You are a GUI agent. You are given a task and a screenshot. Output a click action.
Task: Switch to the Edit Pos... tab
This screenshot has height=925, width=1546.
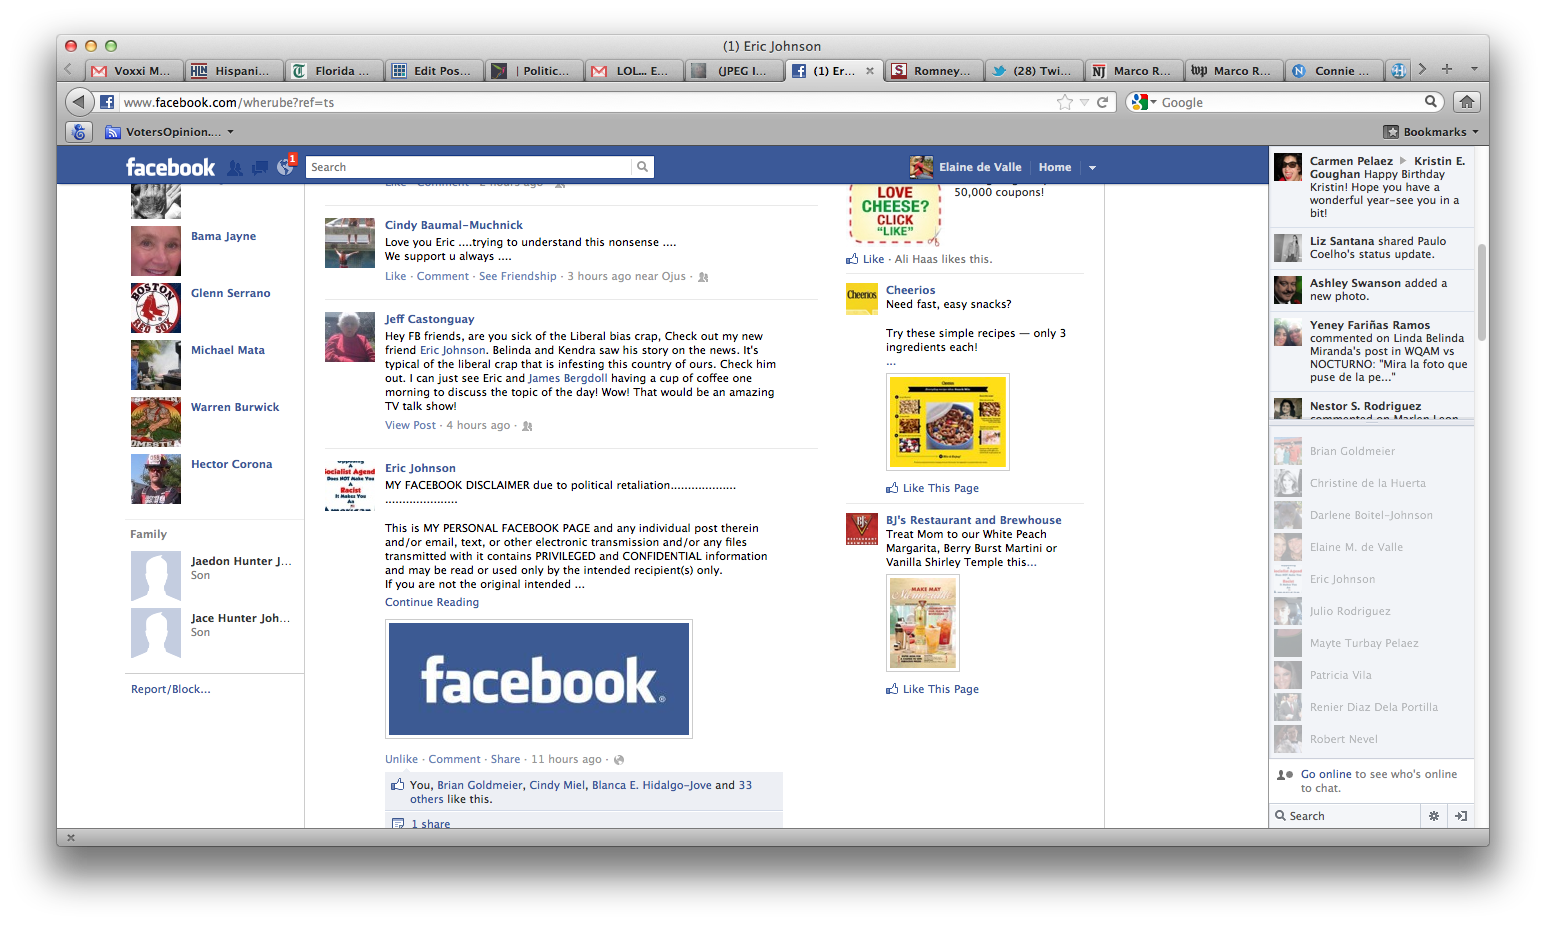tap(434, 71)
